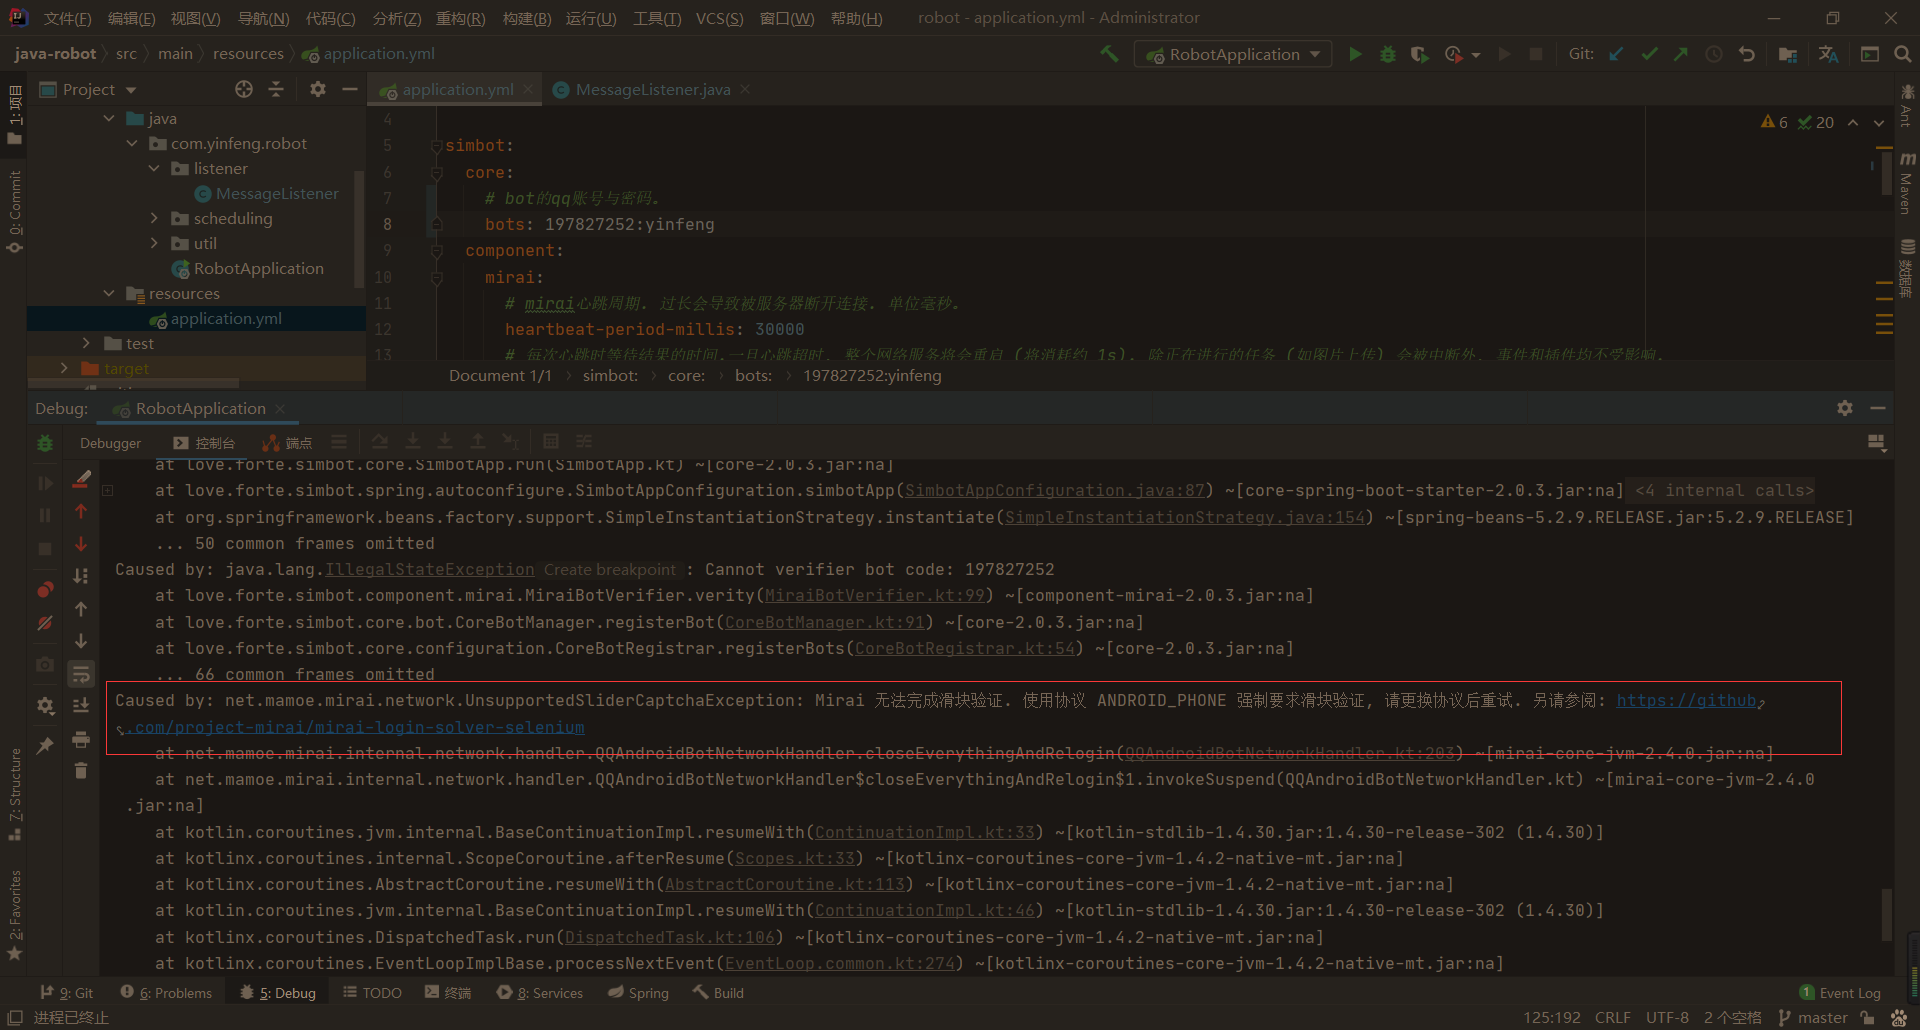The height and width of the screenshot is (1030, 1920).
Task: Expand the target folder
Action: point(64,368)
